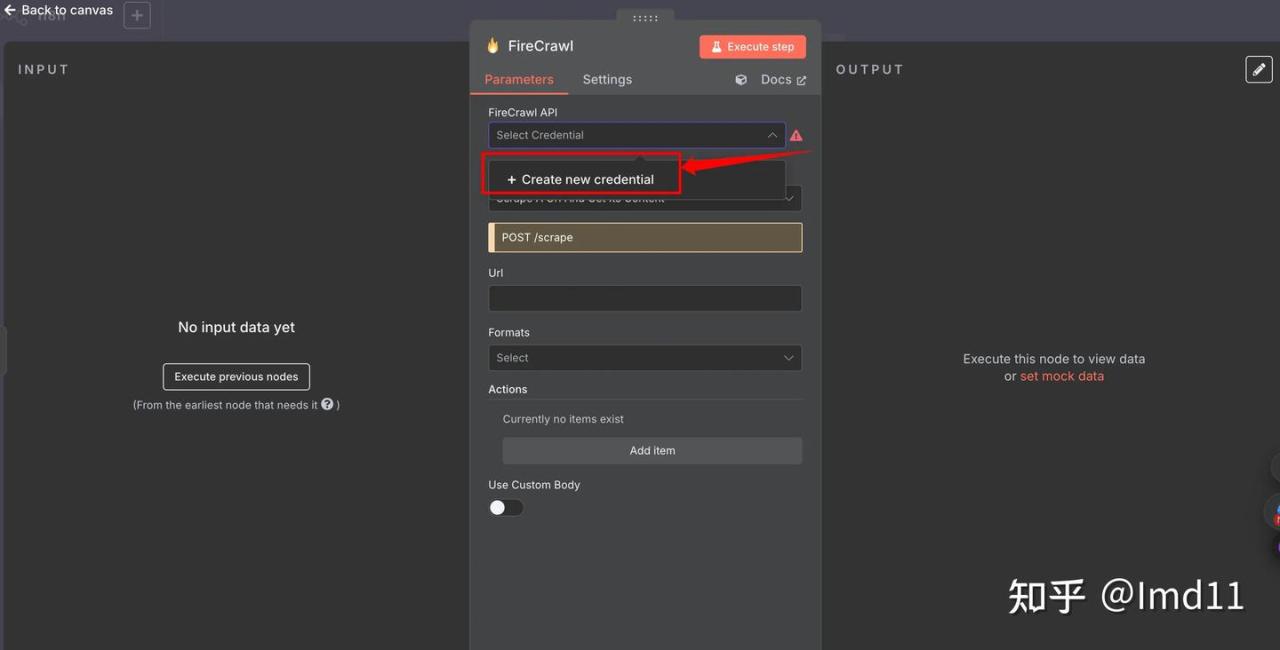Image resolution: width=1280 pixels, height=650 pixels.
Task: Open the Formats Select dropdown
Action: 645,358
